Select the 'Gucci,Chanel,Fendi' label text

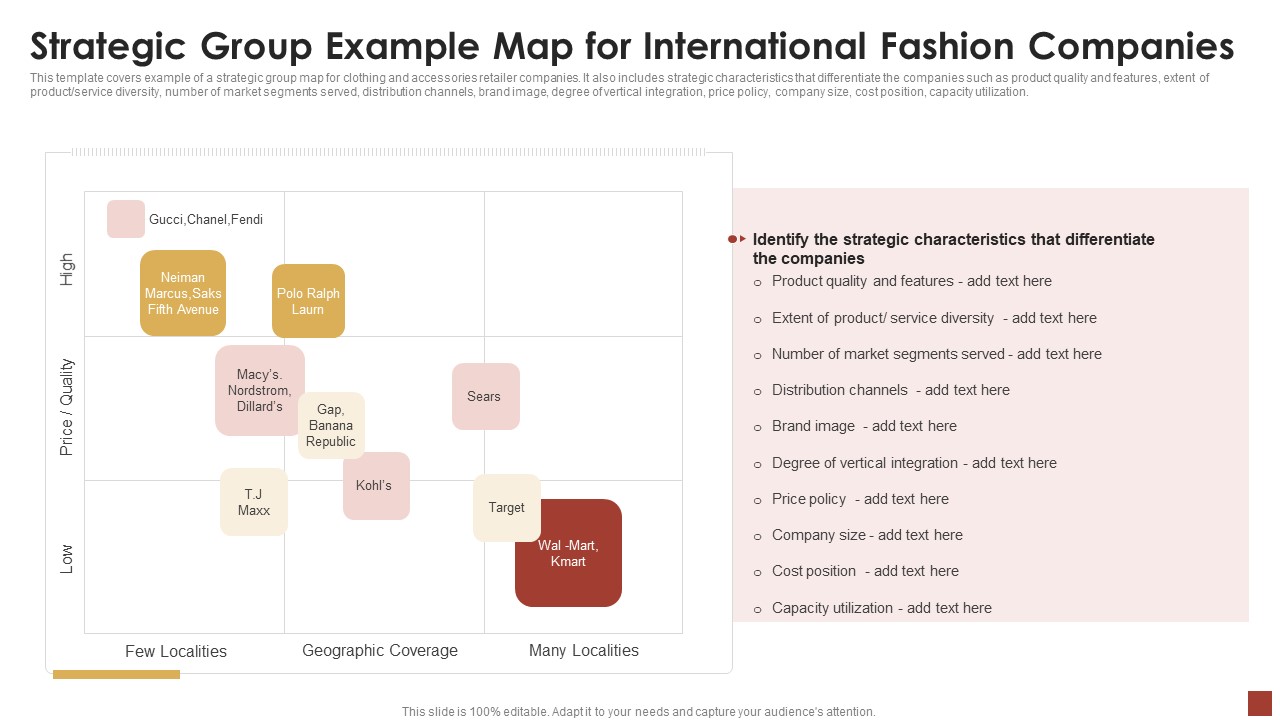click(206, 219)
